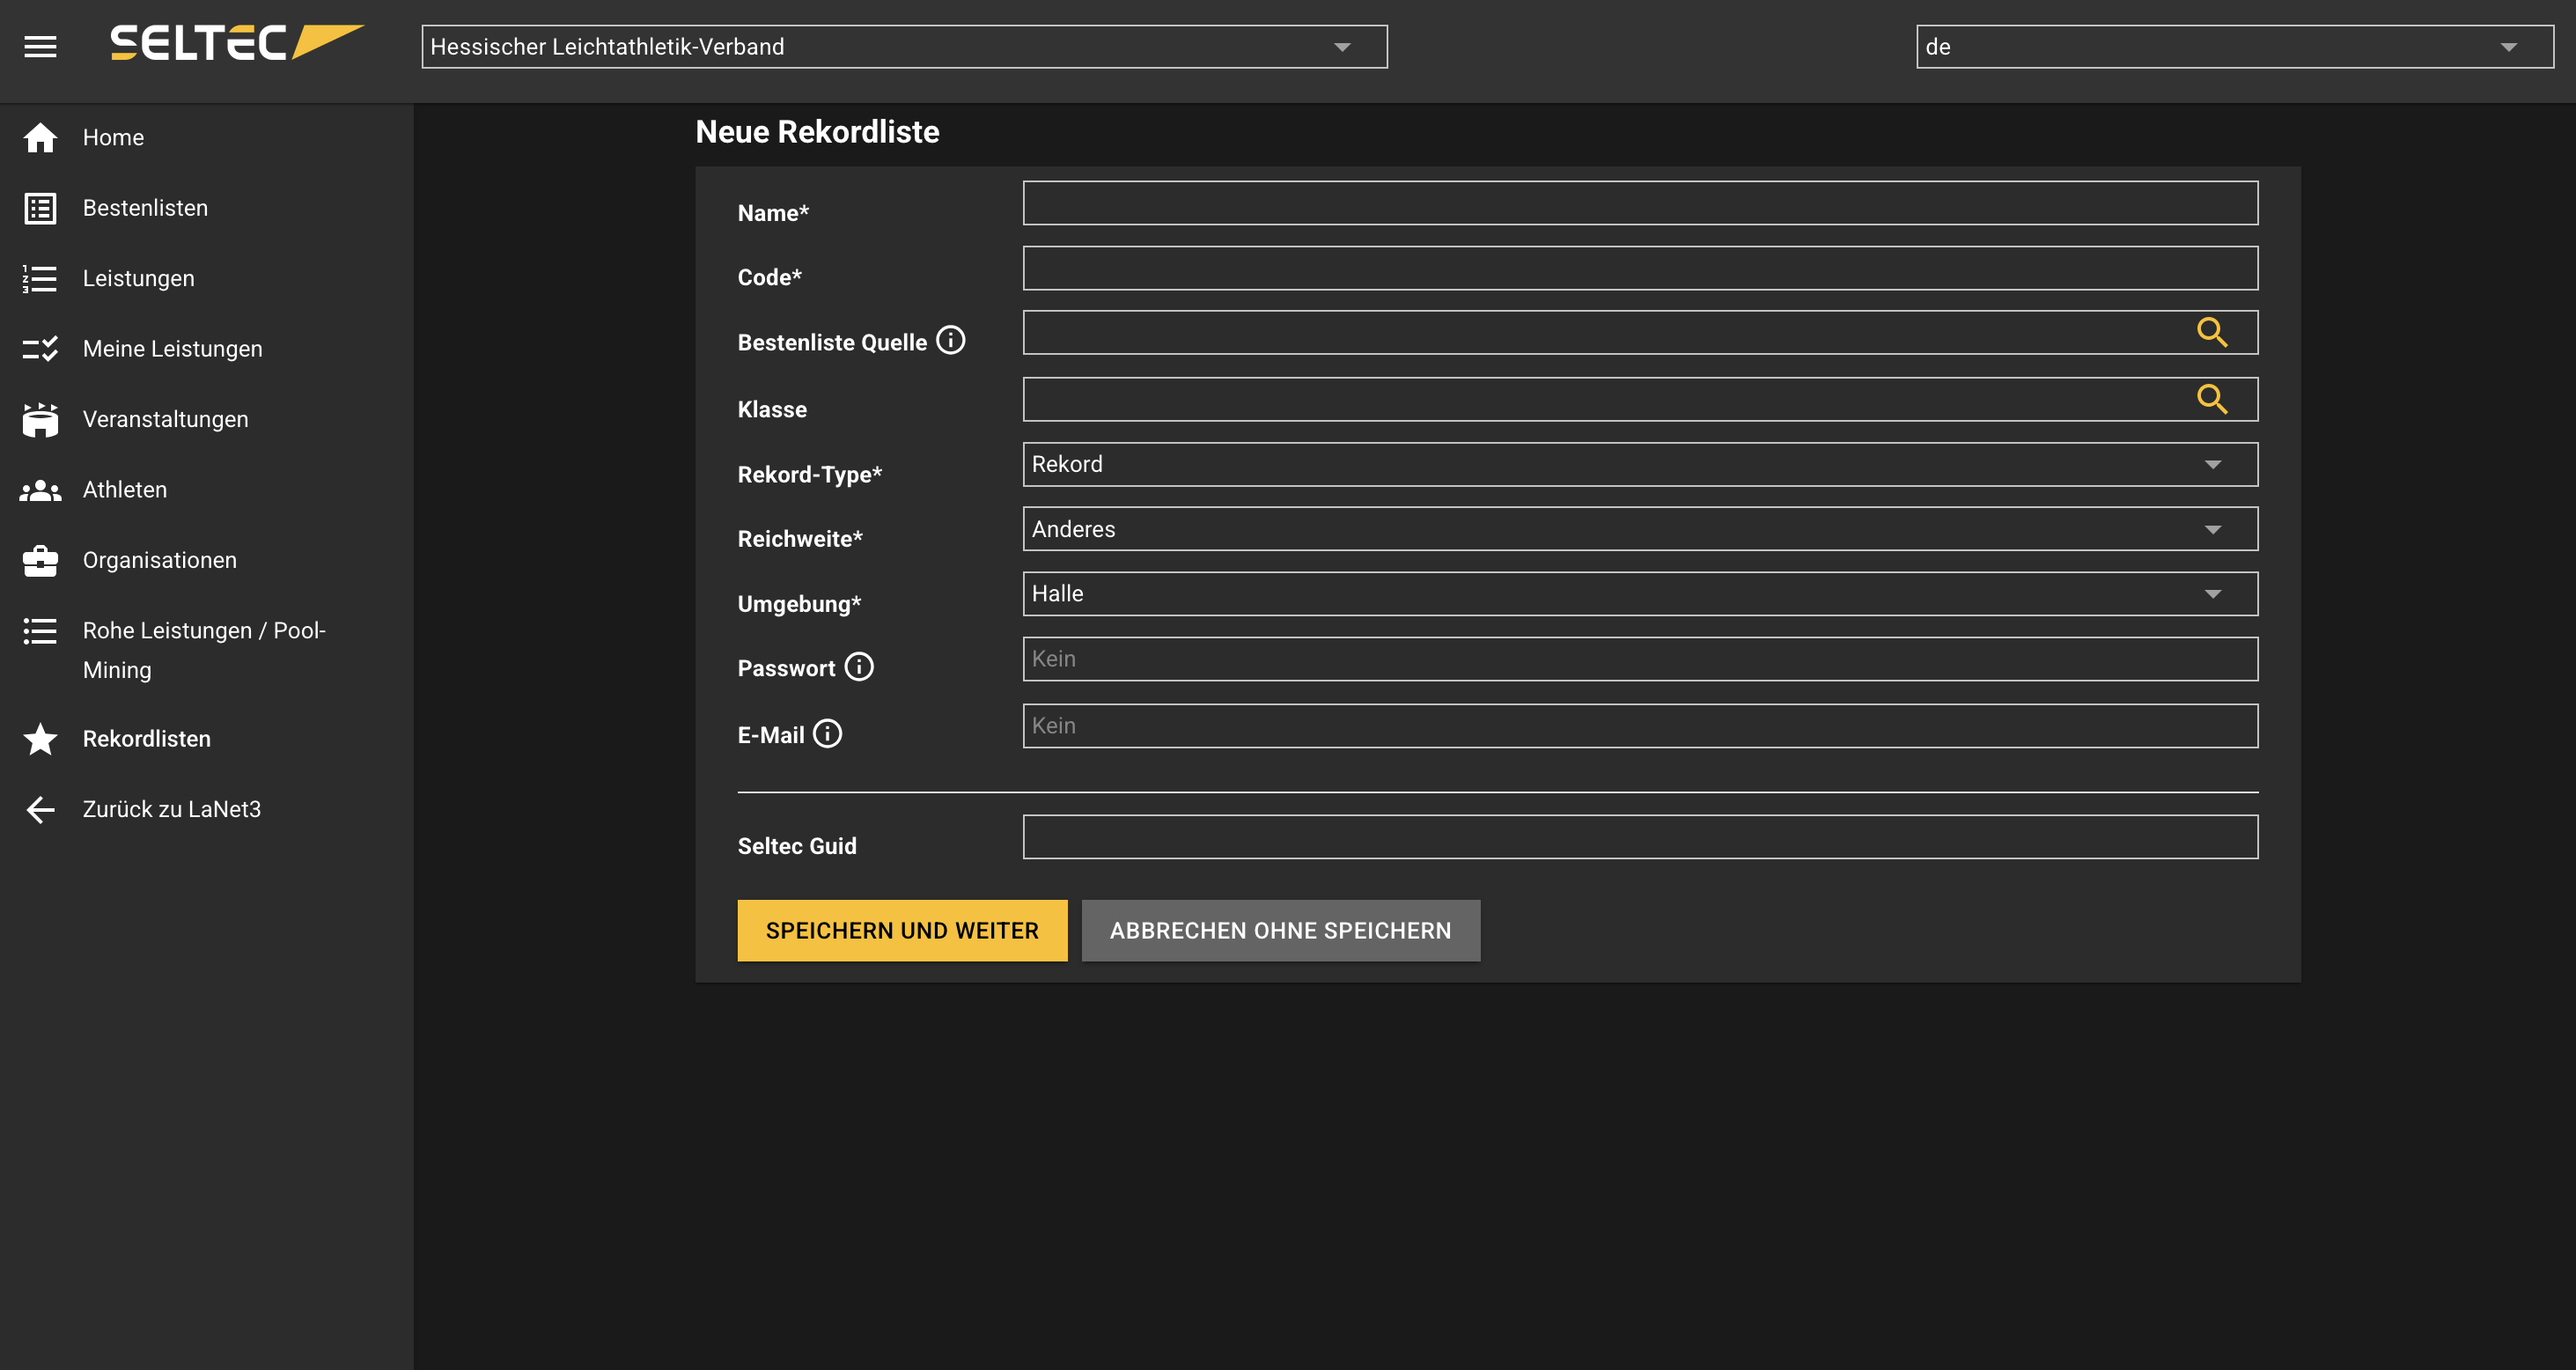Open Bestenlisten in the sidebar
This screenshot has width=2576, height=1370.
[x=206, y=208]
